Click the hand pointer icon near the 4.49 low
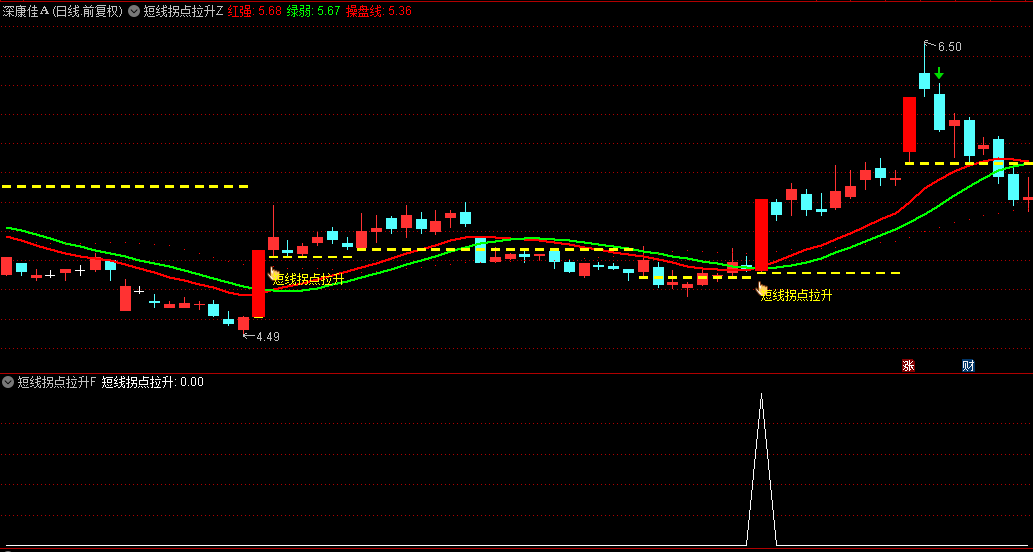 point(274,274)
